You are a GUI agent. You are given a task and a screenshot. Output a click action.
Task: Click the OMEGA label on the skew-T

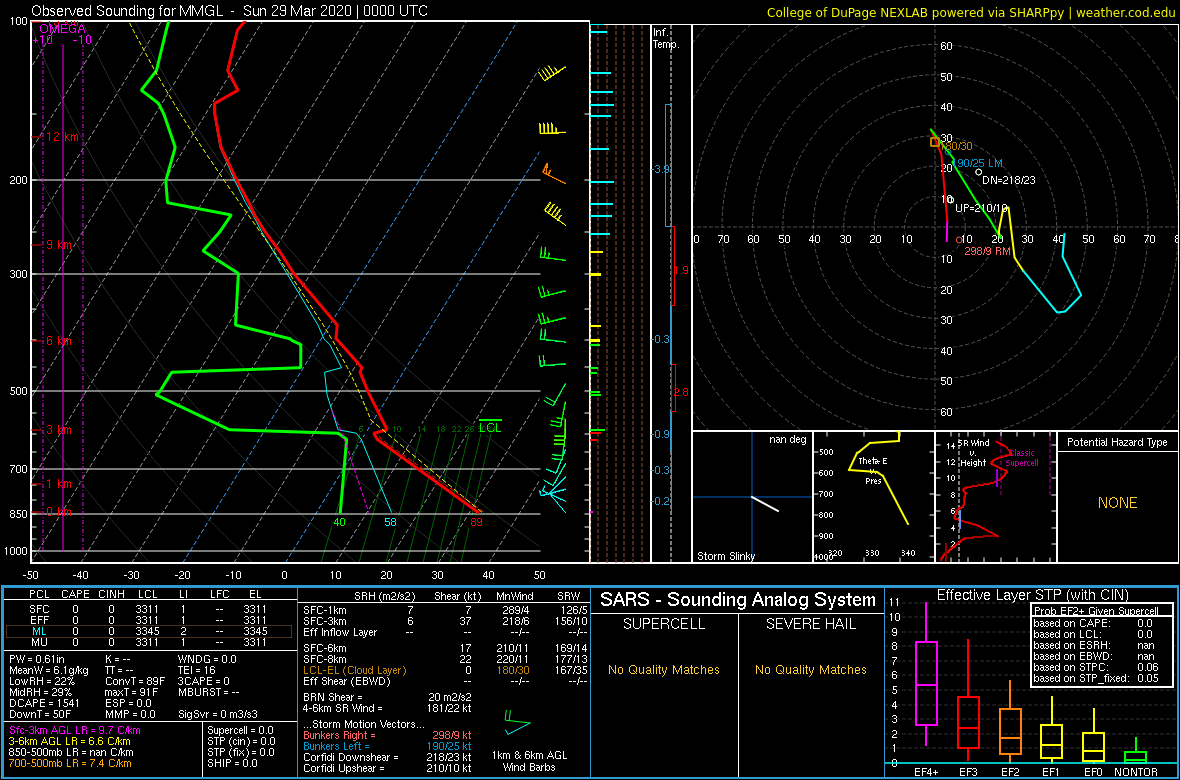pyautogui.click(x=61, y=29)
